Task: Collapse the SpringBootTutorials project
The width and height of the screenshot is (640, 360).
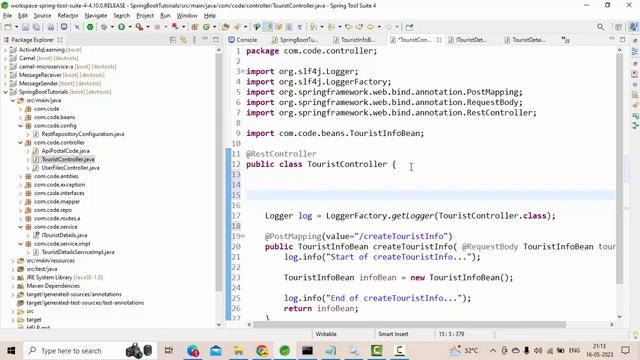Action: tap(6, 92)
